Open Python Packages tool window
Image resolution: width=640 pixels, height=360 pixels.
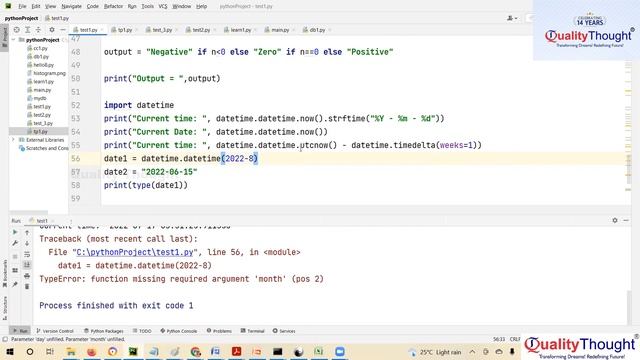point(104,331)
